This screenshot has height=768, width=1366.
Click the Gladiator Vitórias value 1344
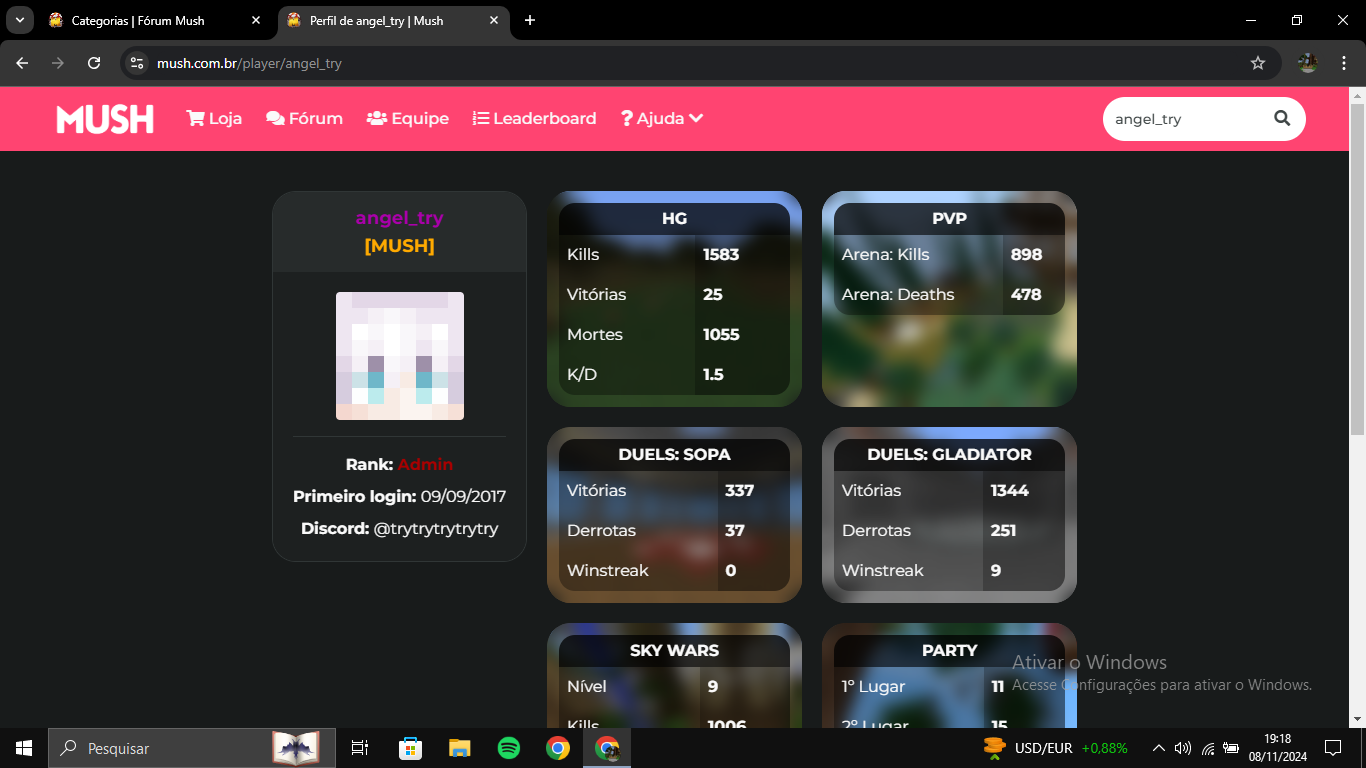(1010, 490)
